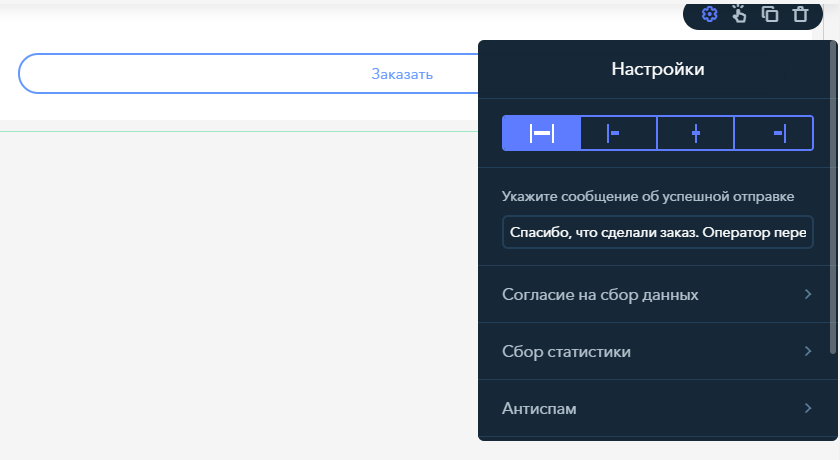Click the settings panel scrollbar
The image size is (840, 460).
(833, 198)
